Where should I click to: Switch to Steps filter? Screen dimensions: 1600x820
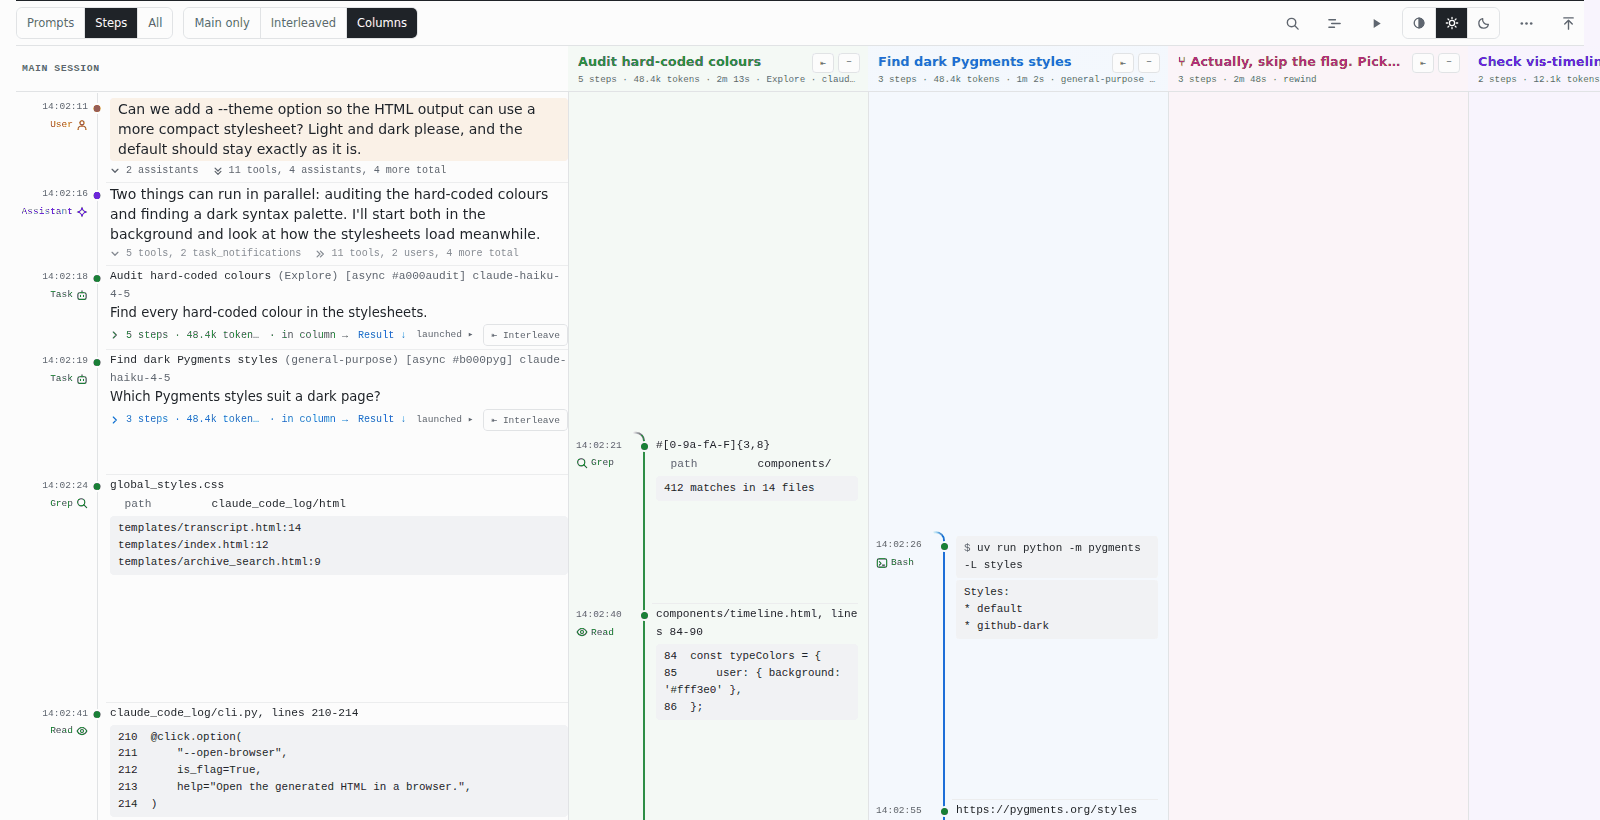[111, 23]
